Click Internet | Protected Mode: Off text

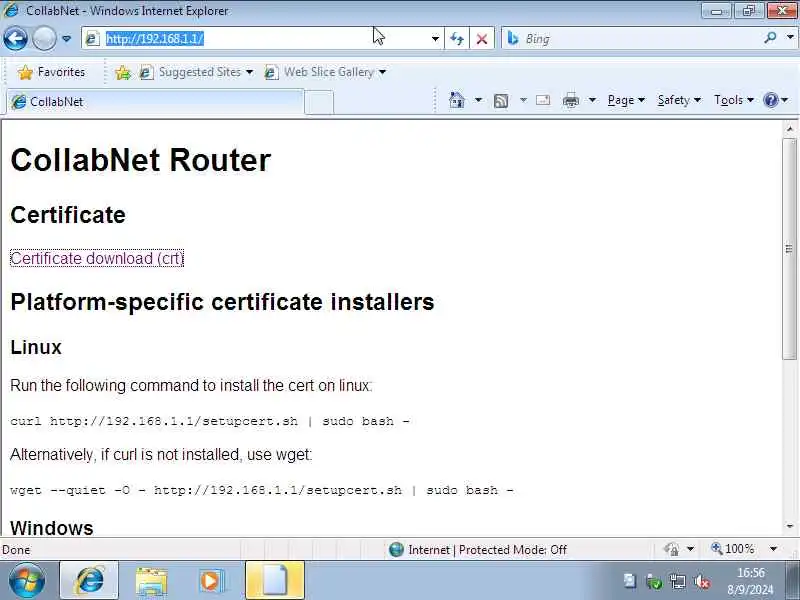point(487,549)
